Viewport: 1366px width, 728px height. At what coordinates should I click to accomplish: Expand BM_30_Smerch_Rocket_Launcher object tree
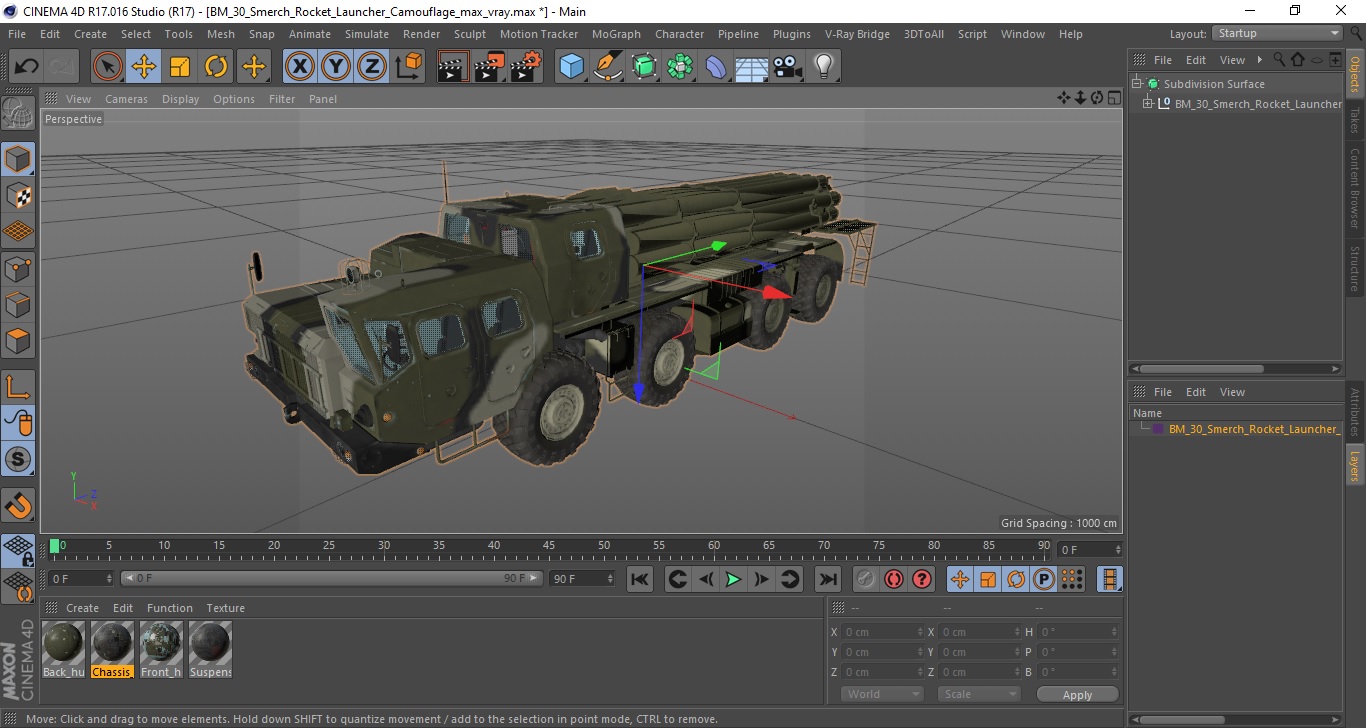(1148, 104)
